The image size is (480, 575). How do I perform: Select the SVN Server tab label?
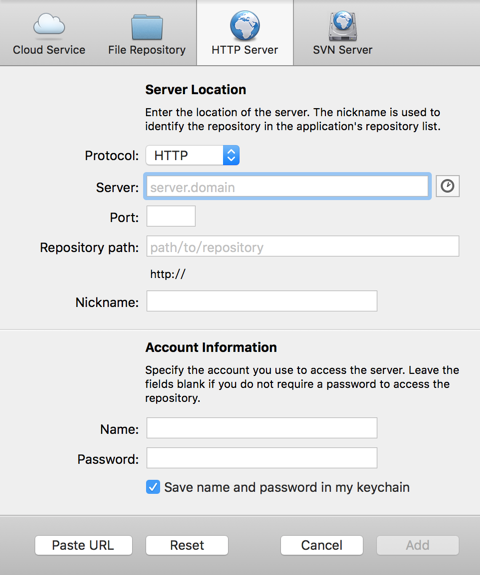[342, 50]
